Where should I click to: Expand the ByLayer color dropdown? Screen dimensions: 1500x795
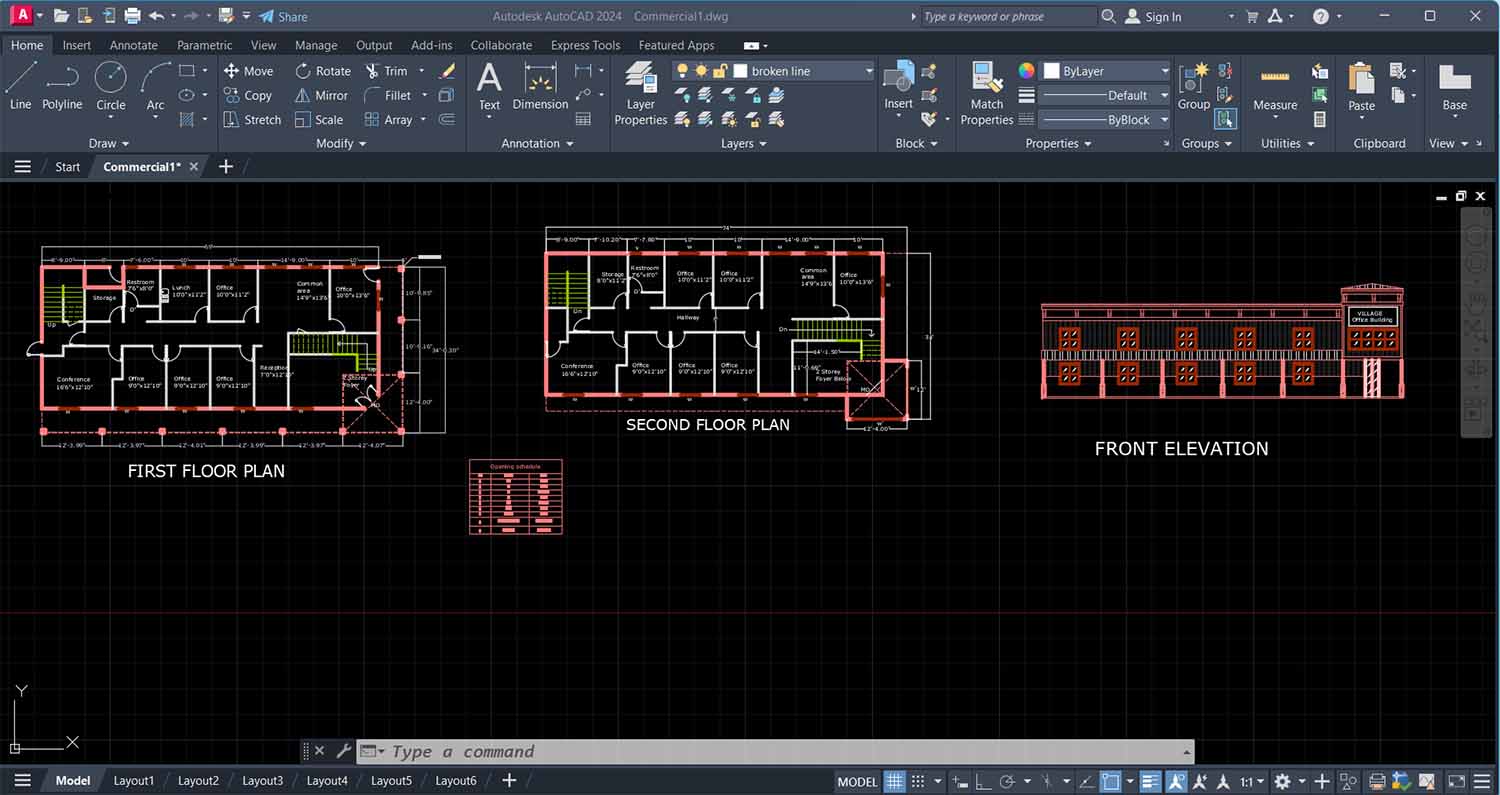(x=1164, y=71)
